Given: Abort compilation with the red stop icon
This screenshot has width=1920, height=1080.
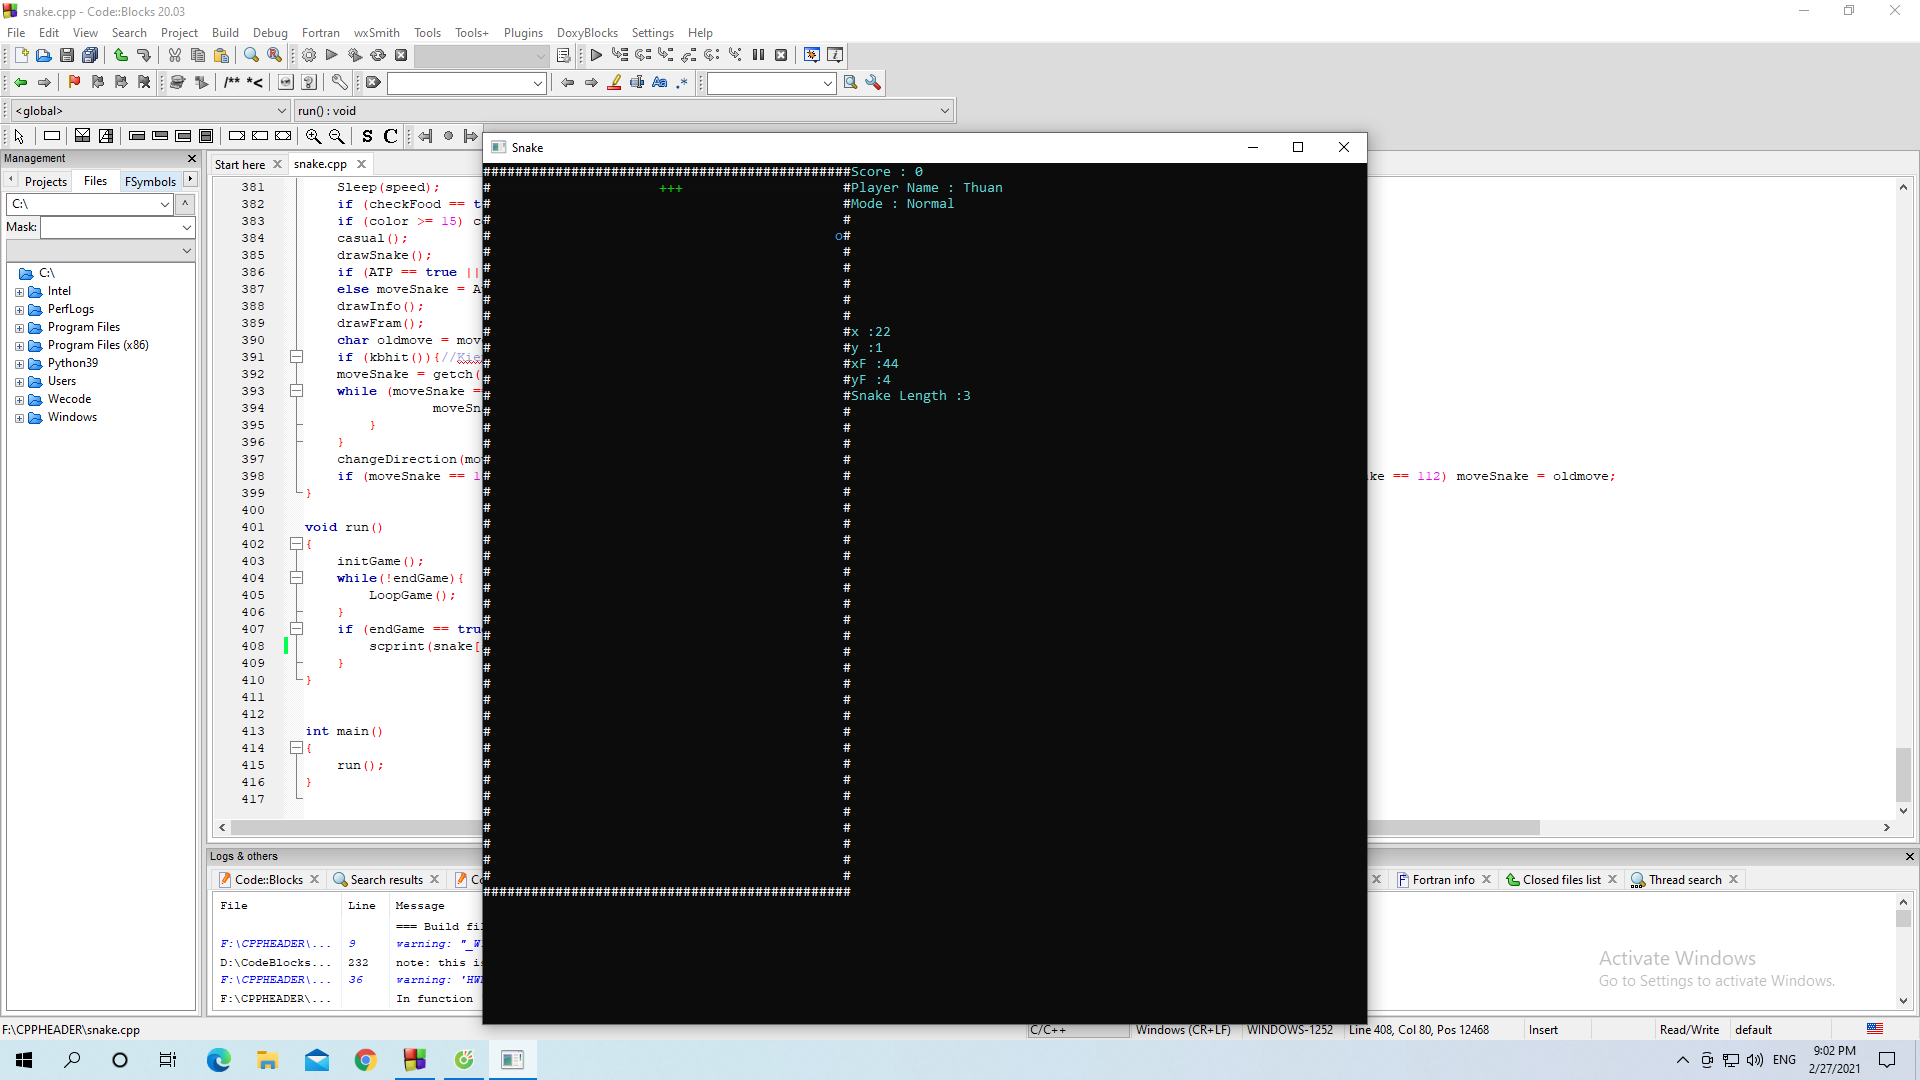Looking at the screenshot, I should click(401, 55).
